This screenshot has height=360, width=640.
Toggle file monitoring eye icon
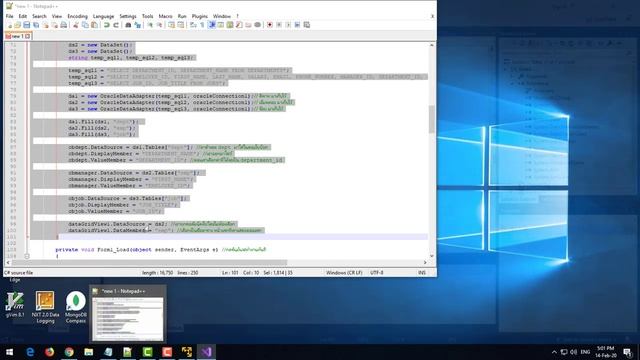click(x=258, y=25)
